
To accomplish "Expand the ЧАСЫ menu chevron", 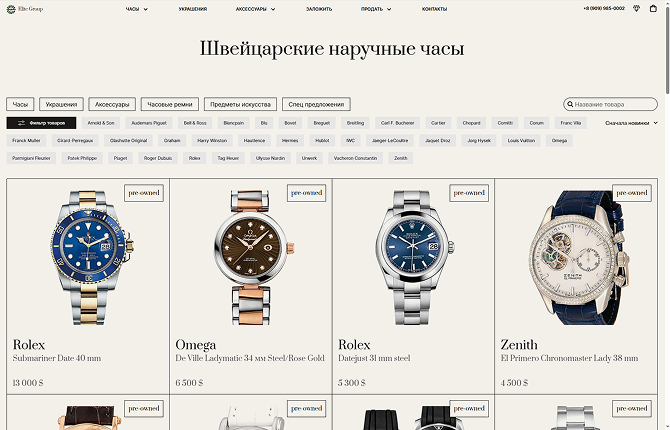I will (145, 9).
